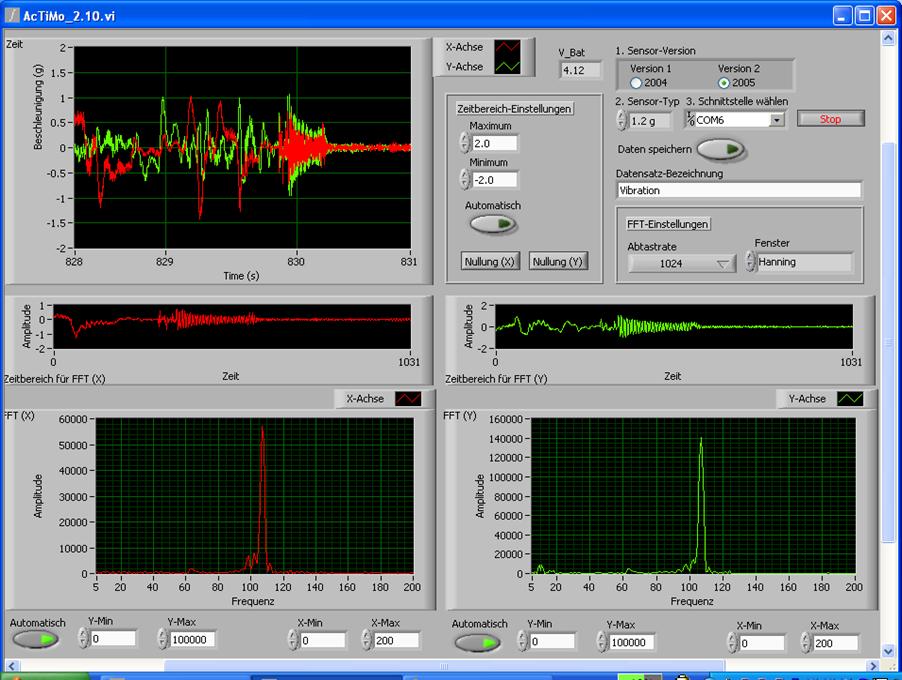
Task: Open the COM6 Schnittstelle dropdown
Action: coord(776,120)
